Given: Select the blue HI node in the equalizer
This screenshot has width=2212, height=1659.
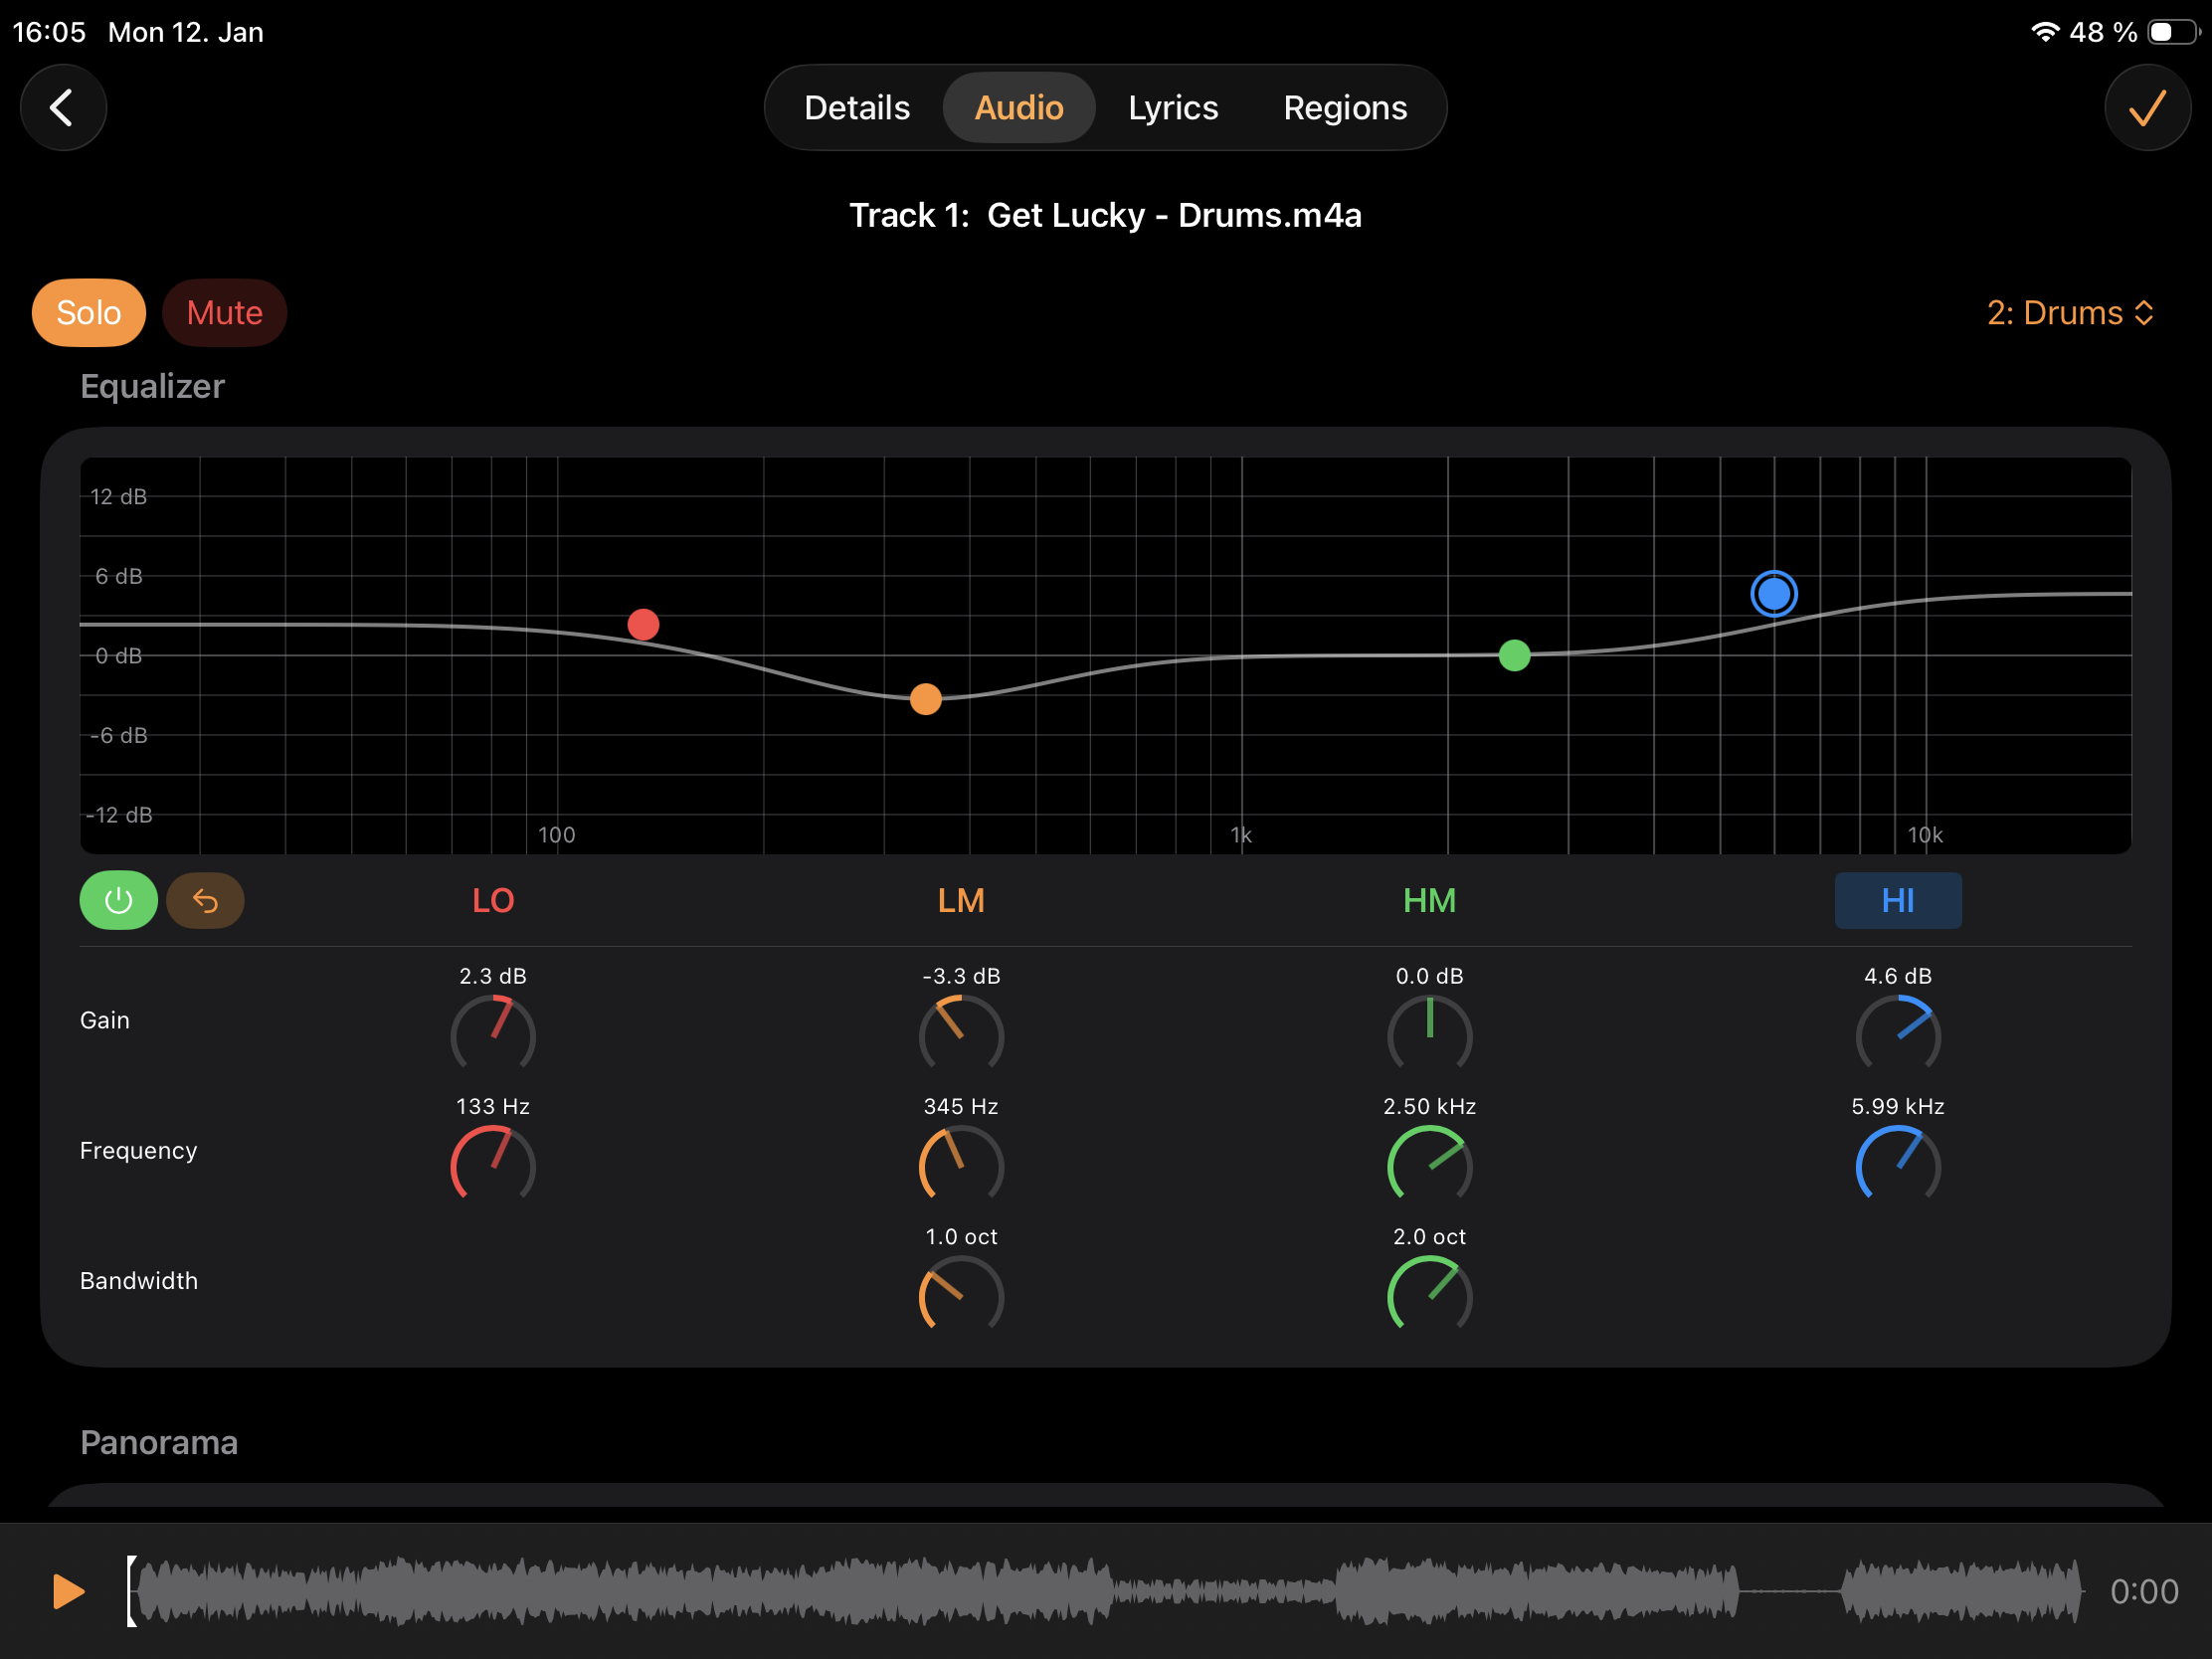Looking at the screenshot, I should pos(1773,593).
